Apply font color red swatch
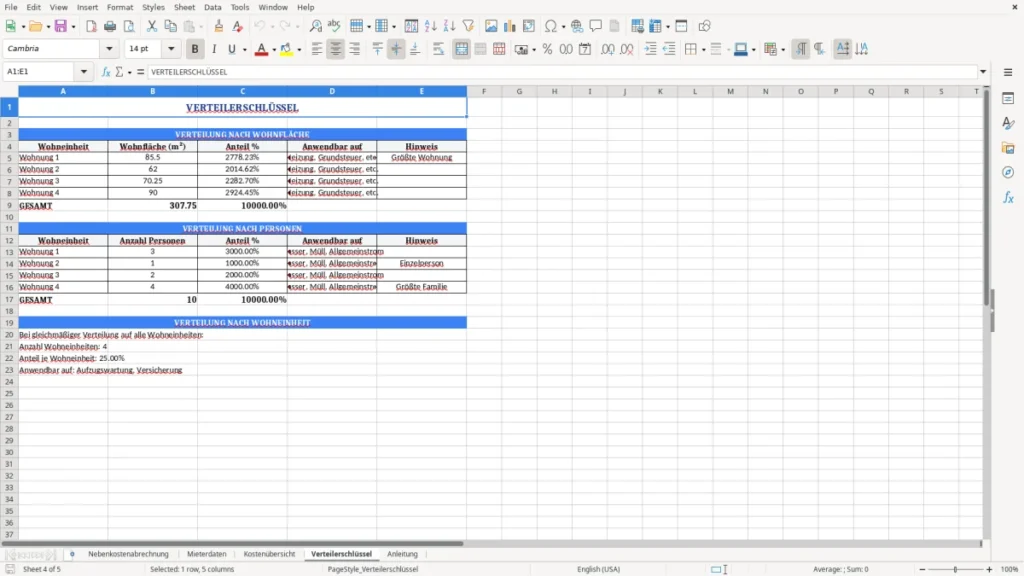 tap(261, 49)
